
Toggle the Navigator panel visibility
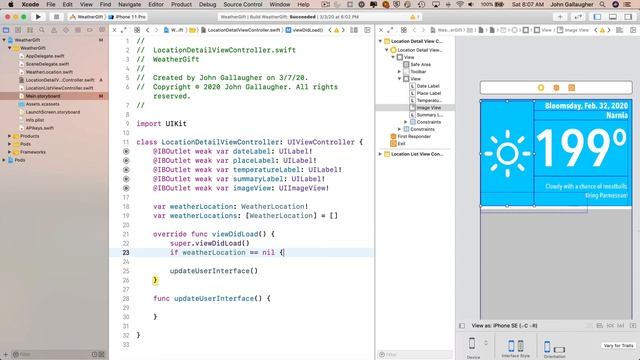[x=597, y=17]
